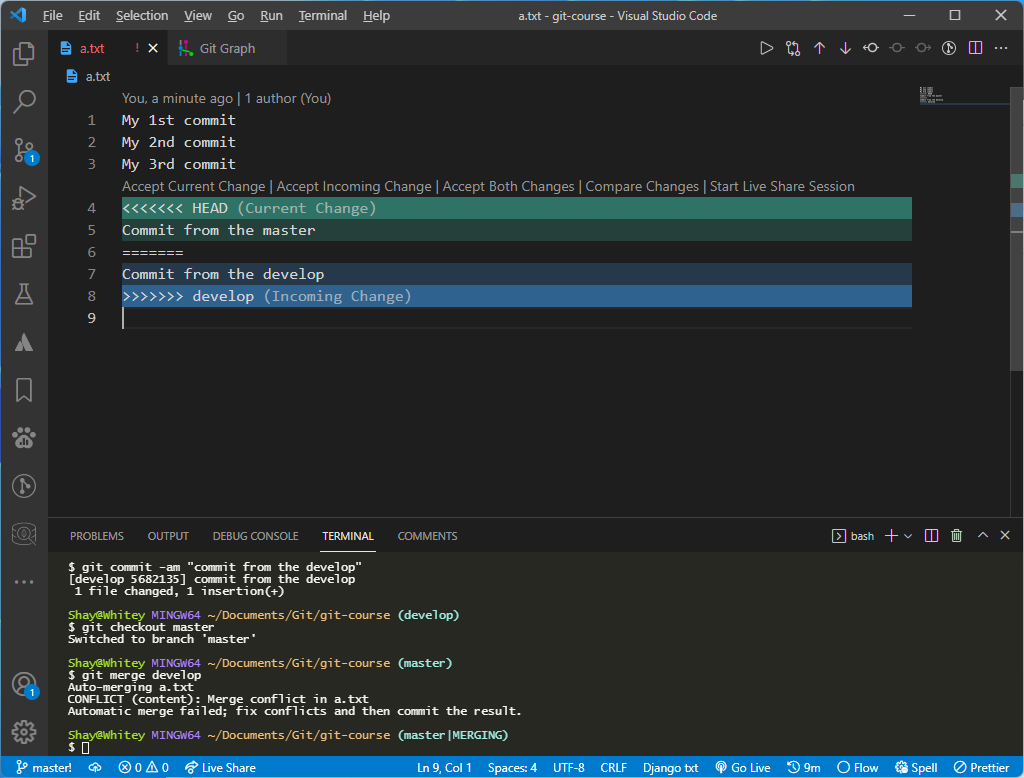The width and height of the screenshot is (1024, 778).
Task: Open the Remote Explorer icon
Action: 24,534
